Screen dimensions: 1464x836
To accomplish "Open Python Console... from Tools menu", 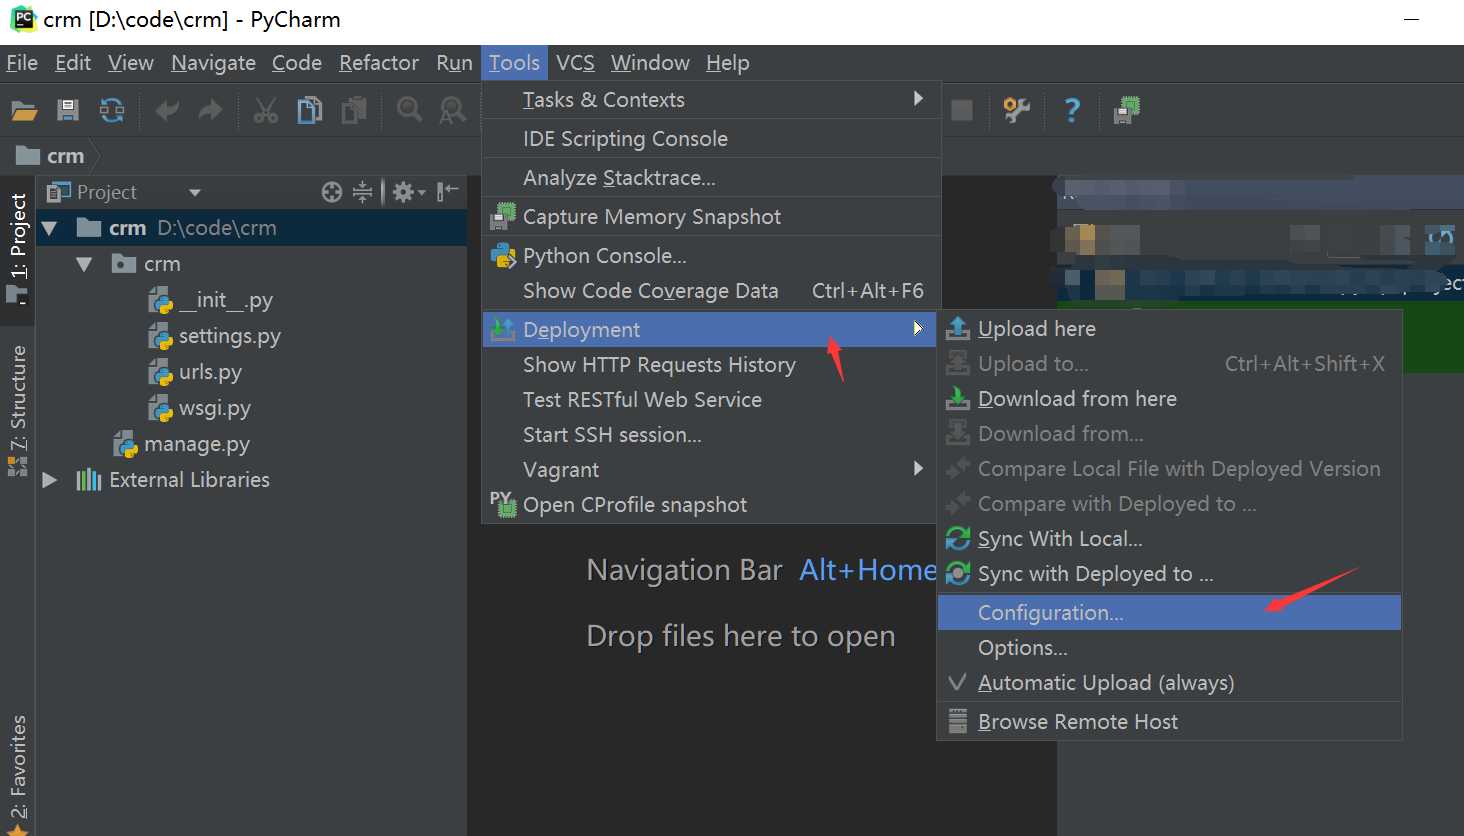I will pyautogui.click(x=711, y=256).
